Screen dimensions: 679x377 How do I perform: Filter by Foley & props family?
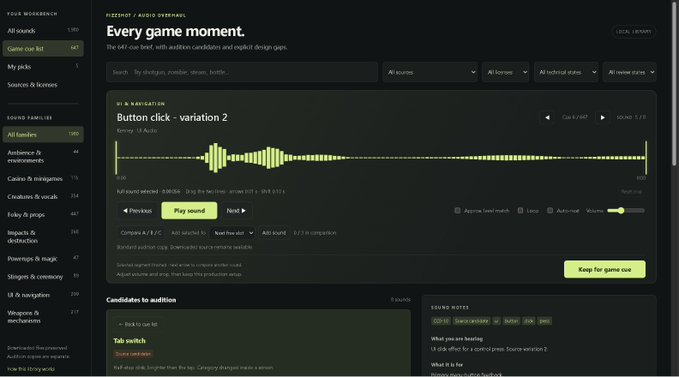[x=43, y=215]
